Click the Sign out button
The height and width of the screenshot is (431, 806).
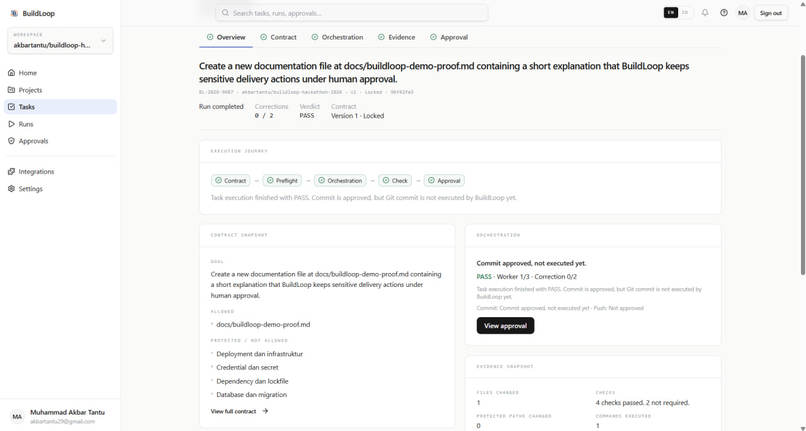771,13
